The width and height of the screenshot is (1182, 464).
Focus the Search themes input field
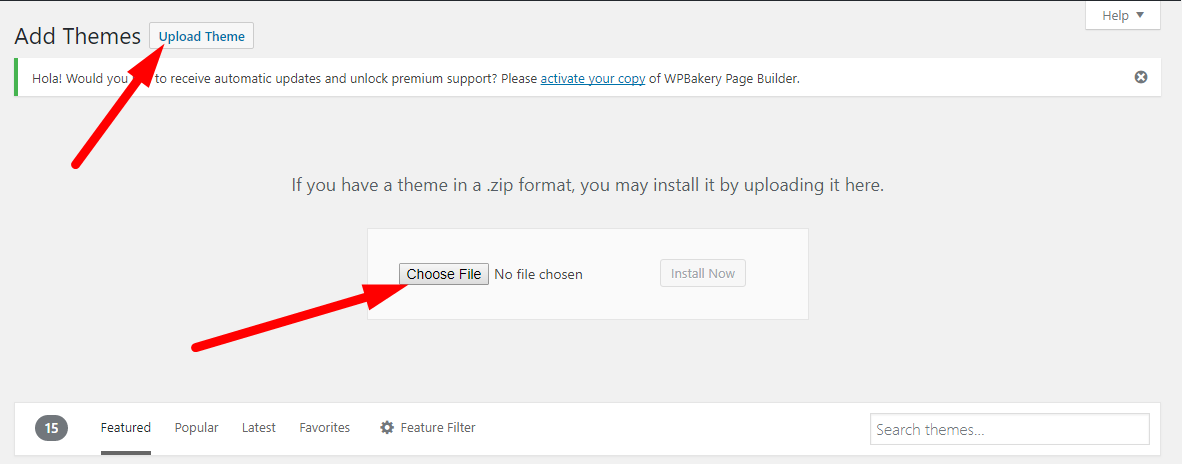[1010, 429]
